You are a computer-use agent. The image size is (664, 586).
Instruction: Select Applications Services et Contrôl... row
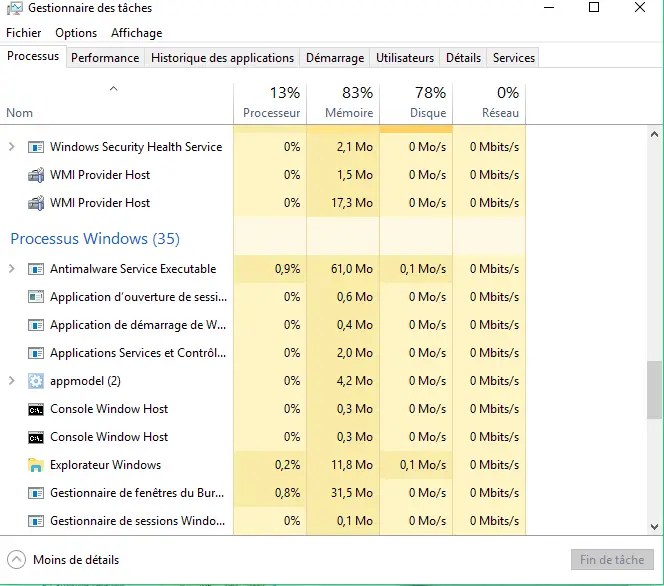pyautogui.click(x=263, y=353)
